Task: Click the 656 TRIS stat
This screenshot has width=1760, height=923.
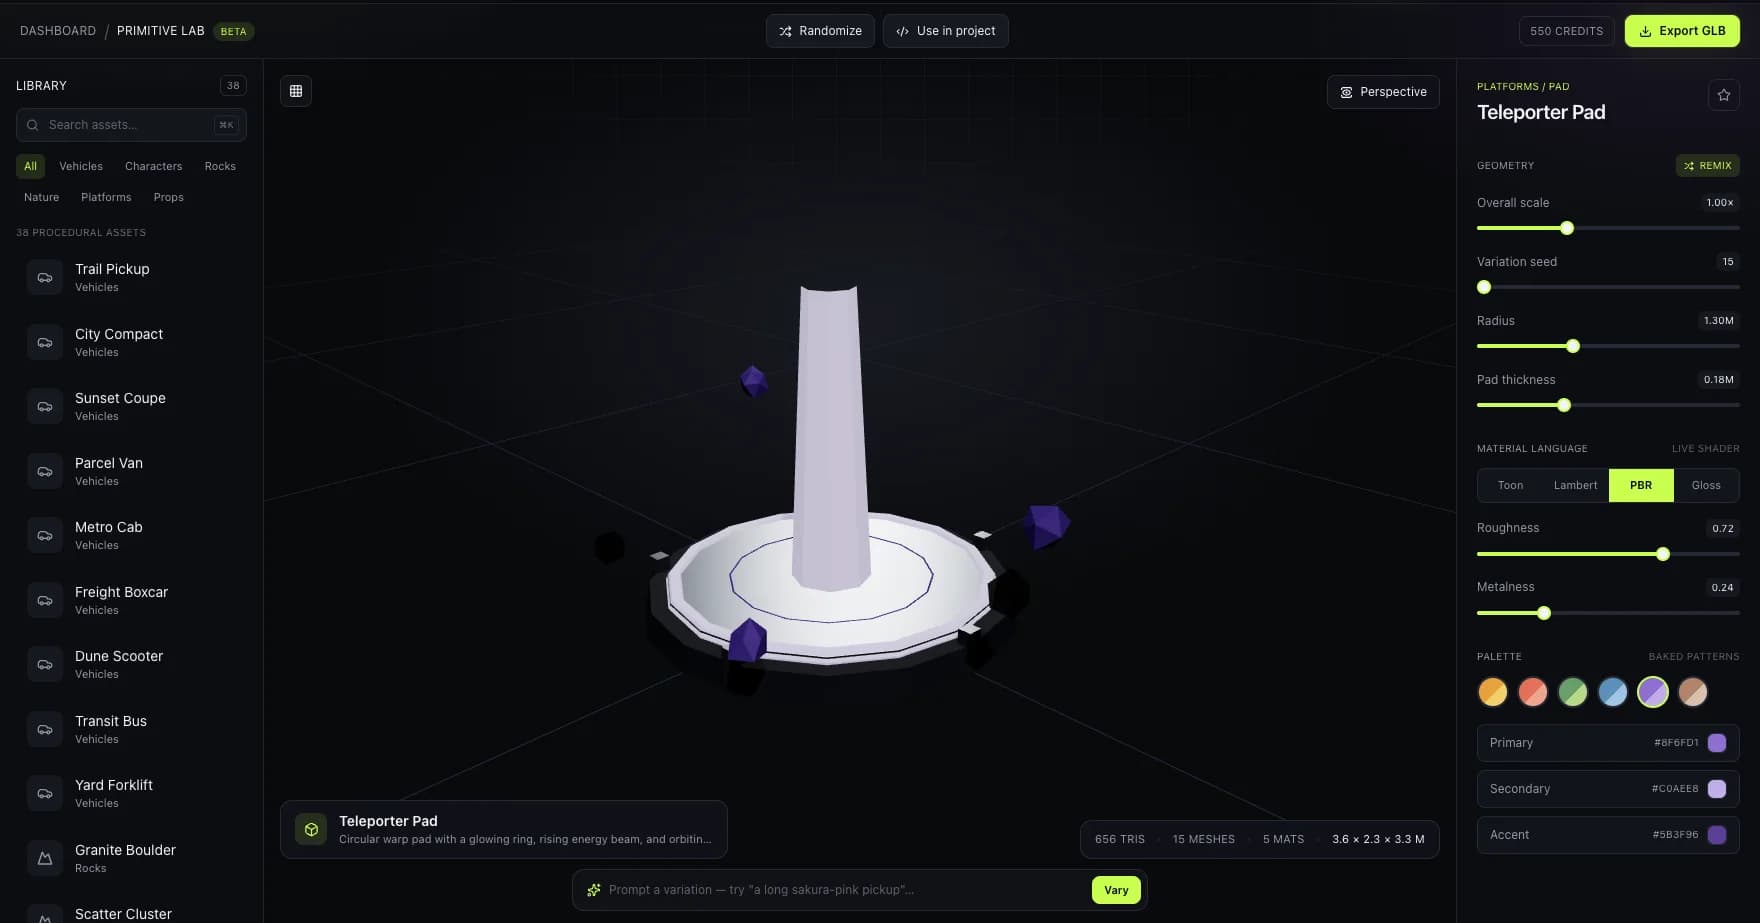Action: (x=1120, y=839)
